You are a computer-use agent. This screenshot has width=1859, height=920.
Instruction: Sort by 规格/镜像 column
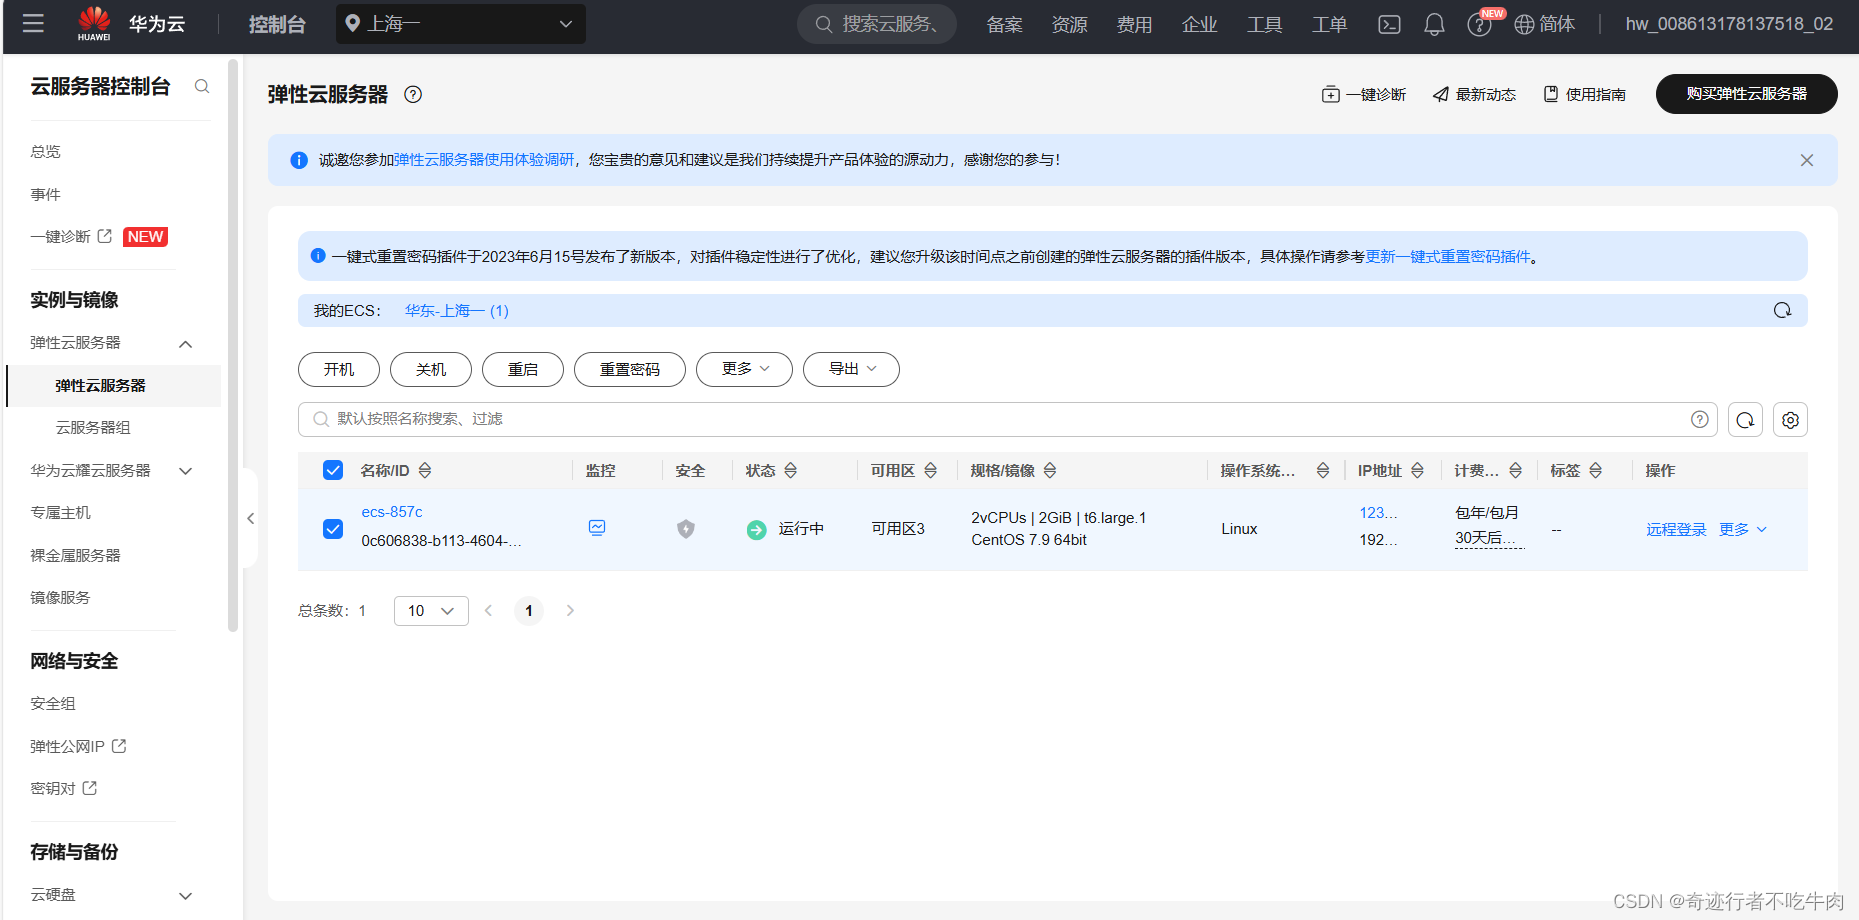pyautogui.click(x=1049, y=470)
